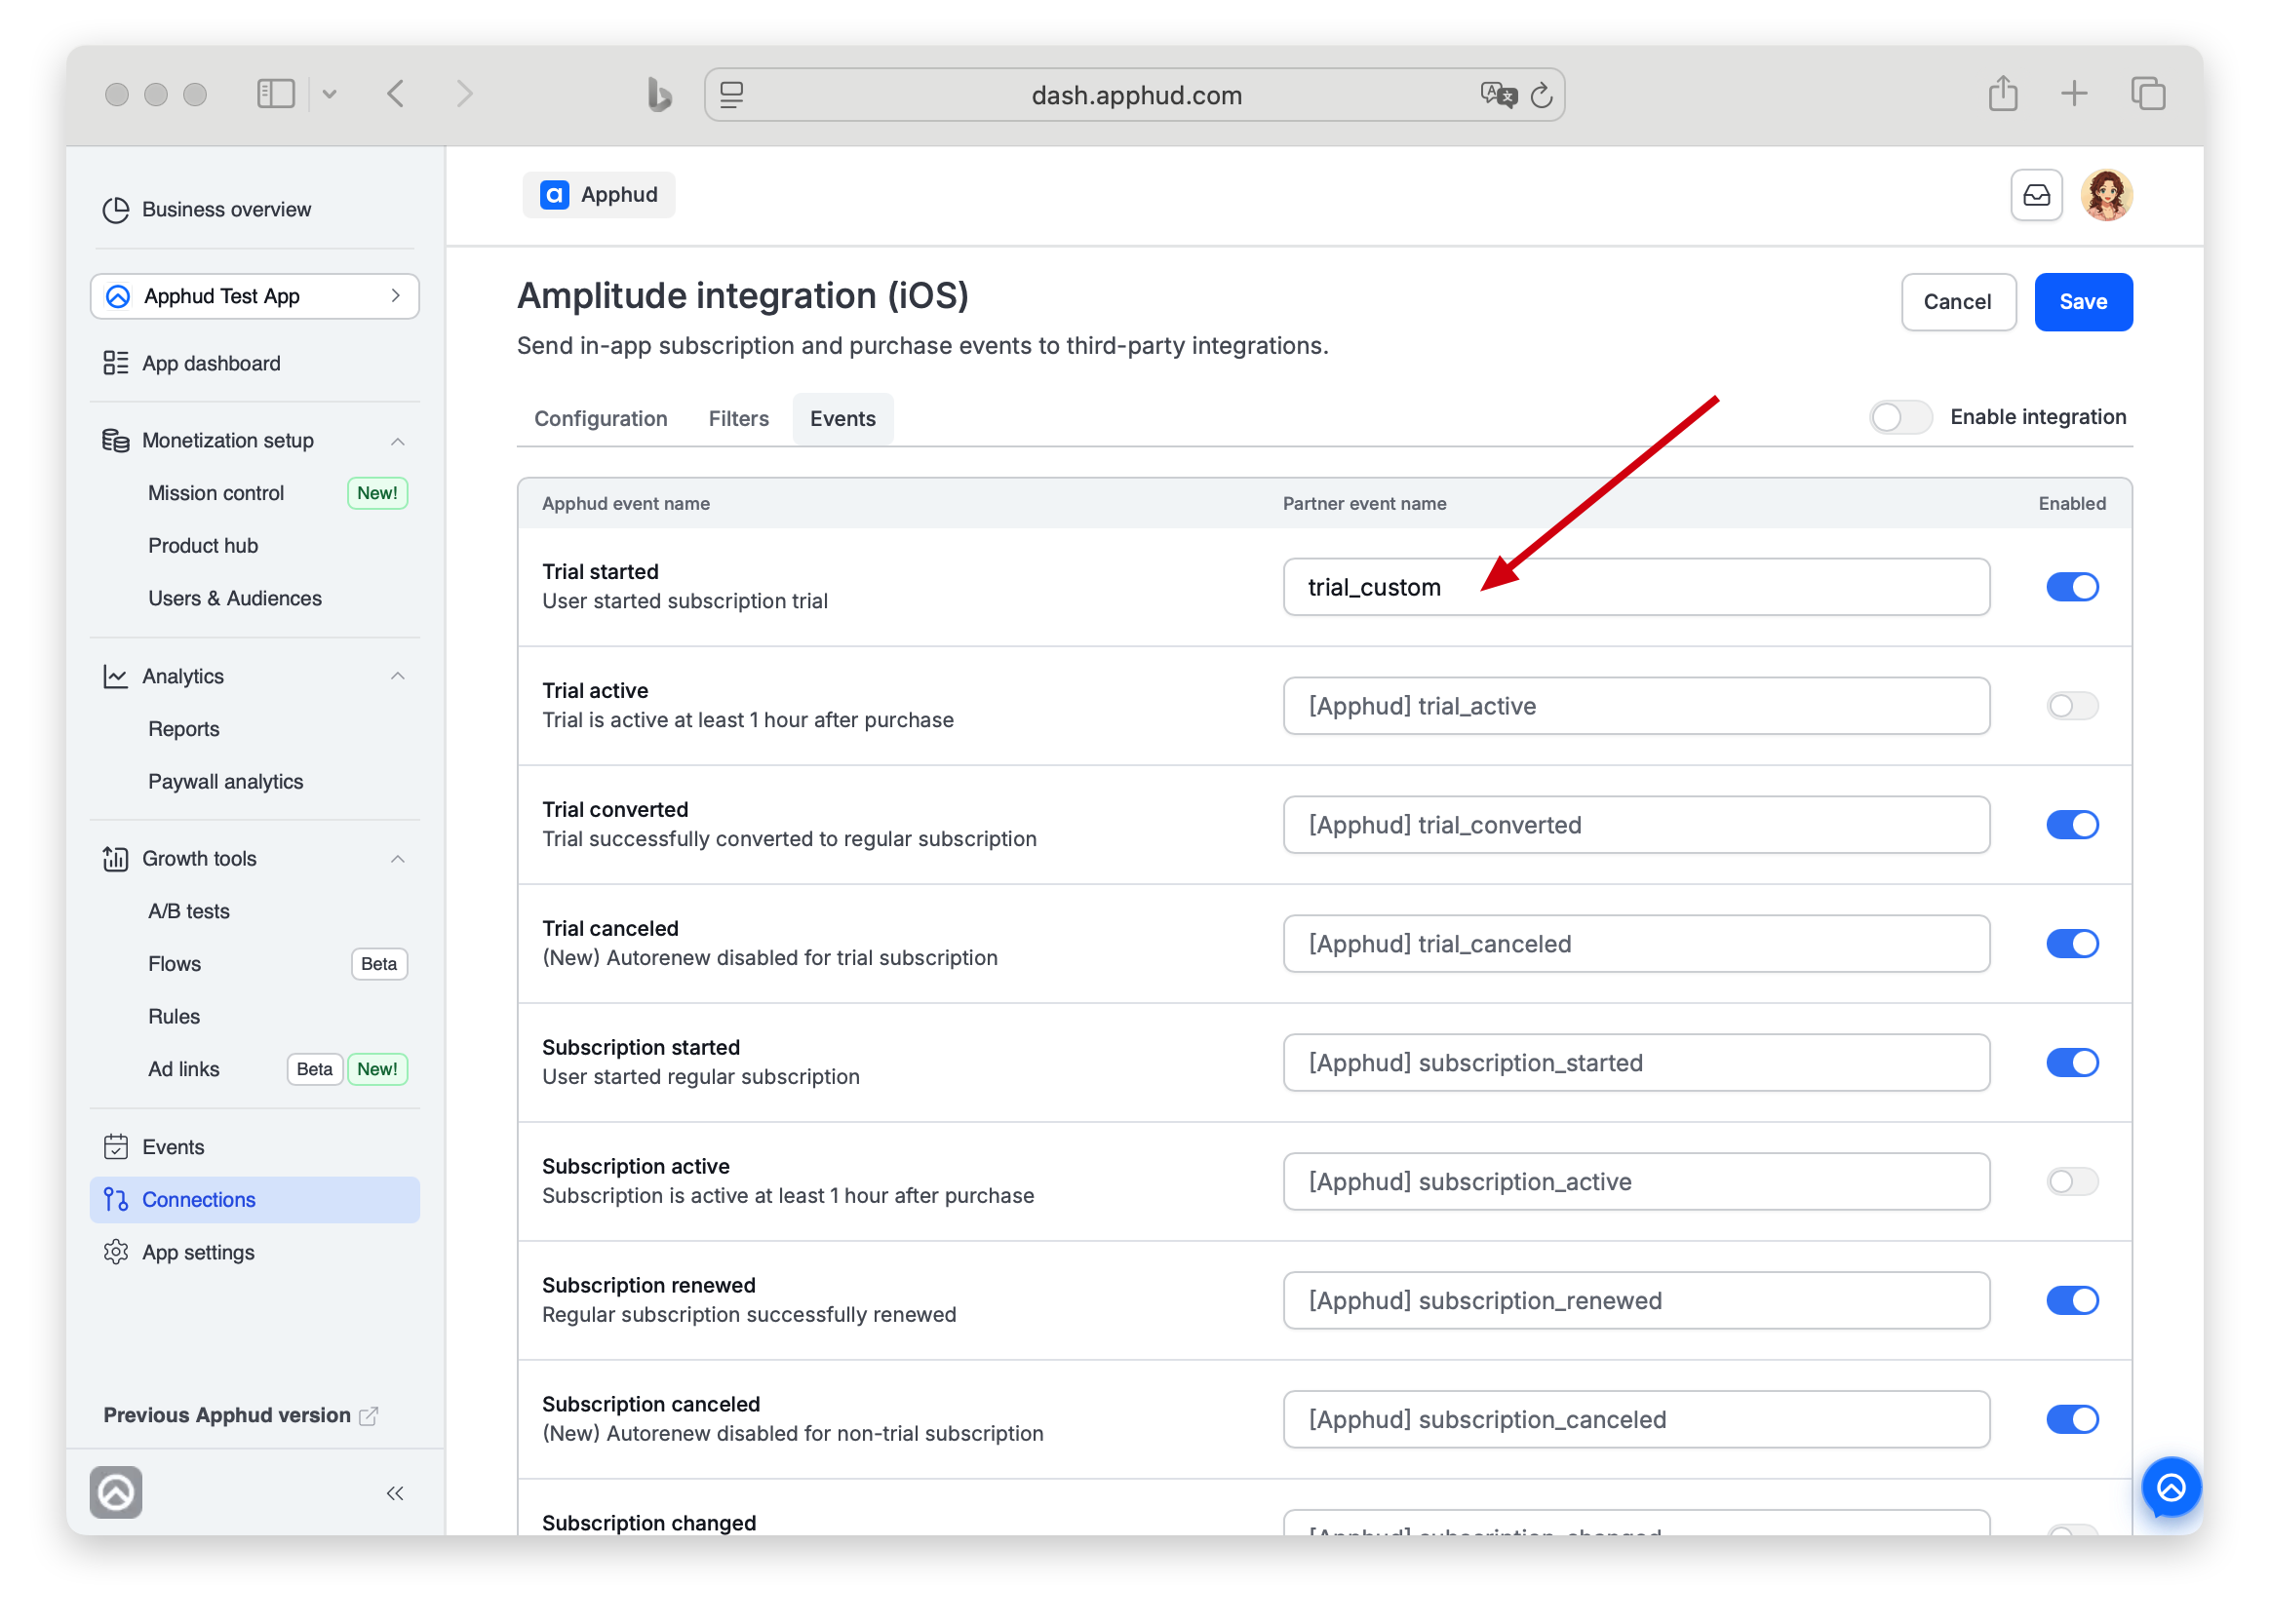This screenshot has height=1624, width=2270.
Task: Open the Apphud Test App selector
Action: (x=254, y=296)
